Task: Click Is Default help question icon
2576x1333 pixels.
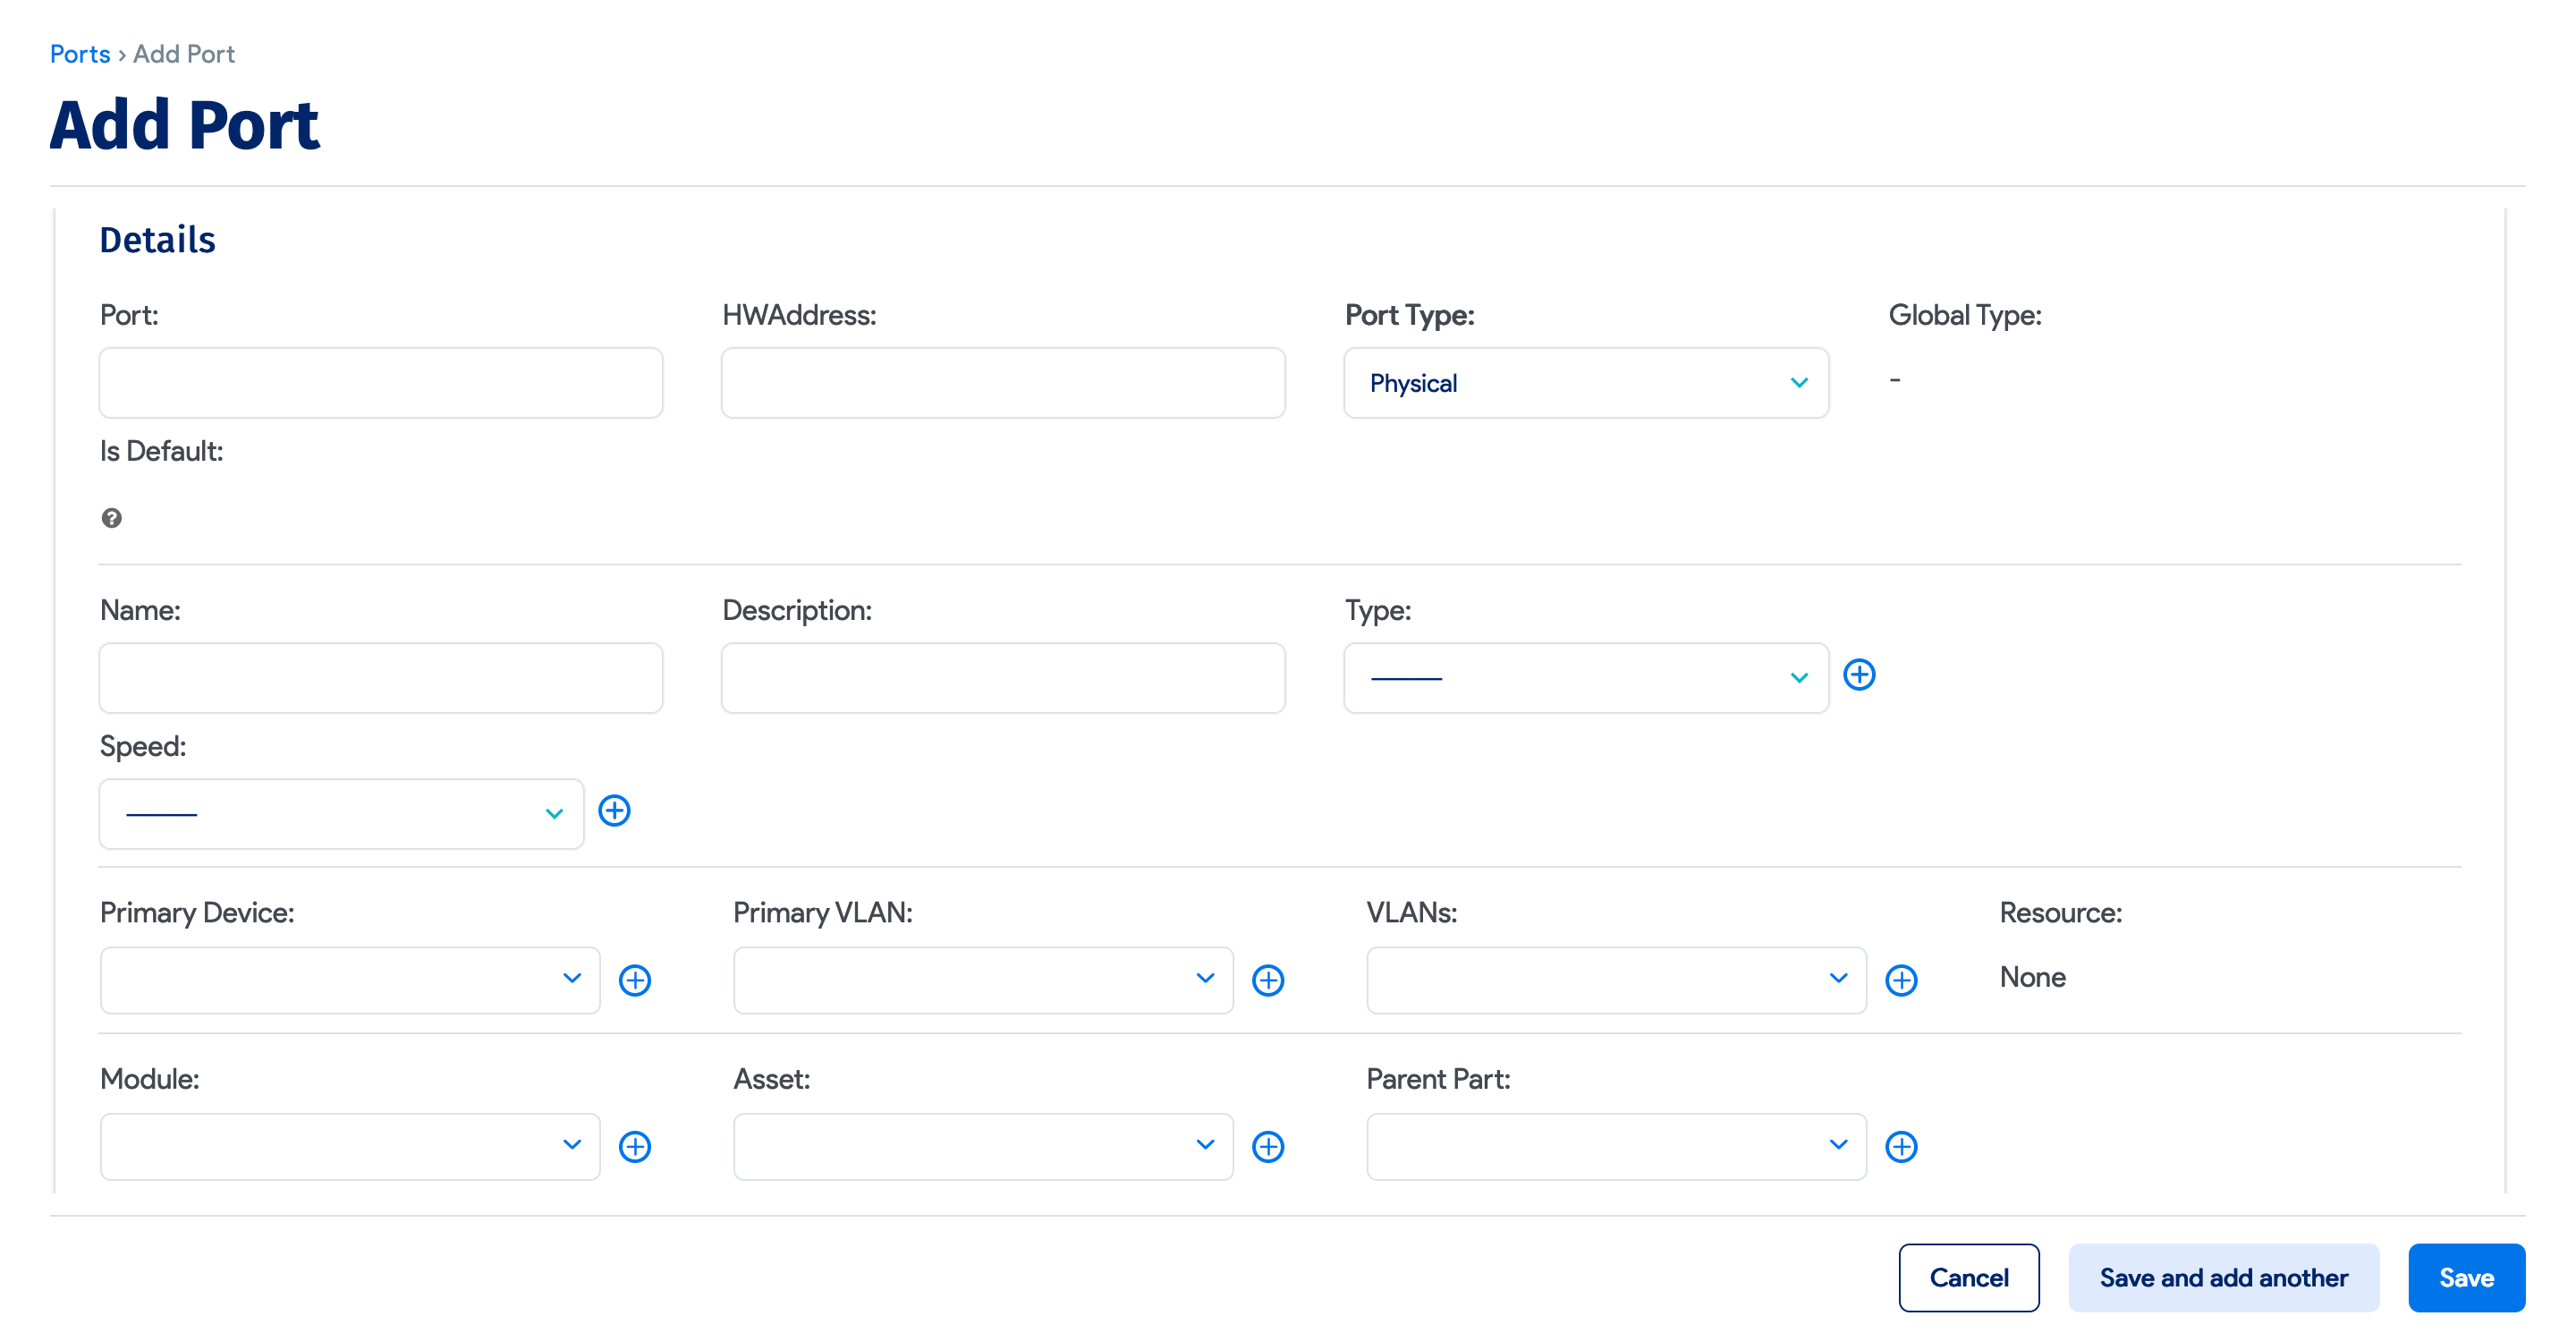Action: pyautogui.click(x=112, y=518)
